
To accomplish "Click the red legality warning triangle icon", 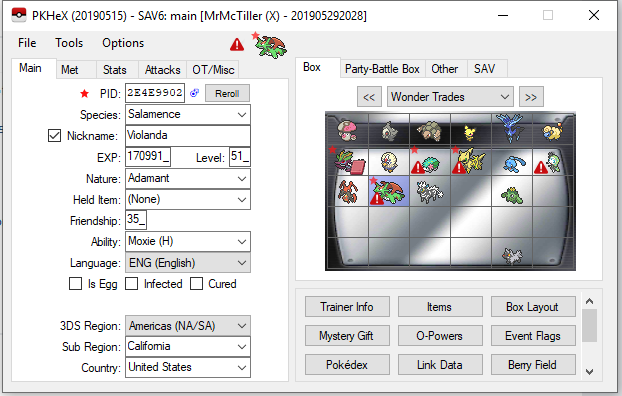I will (x=237, y=44).
